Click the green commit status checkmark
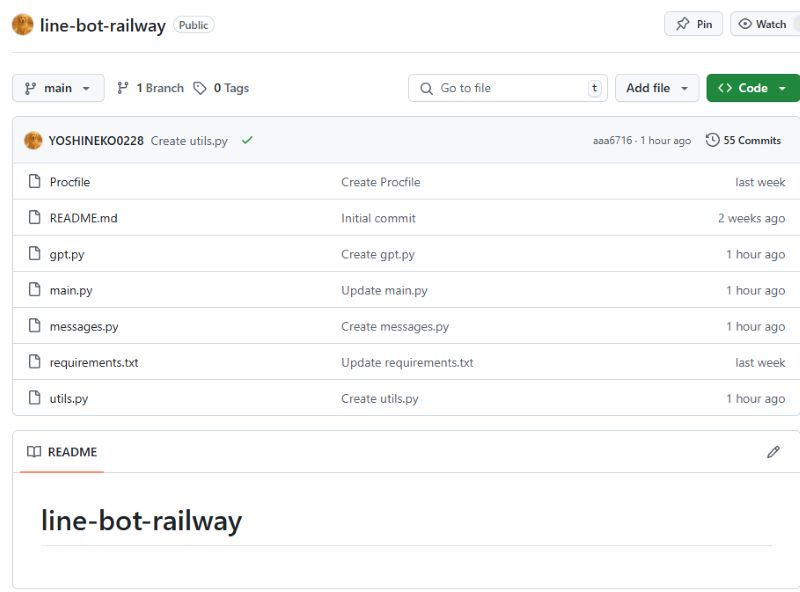The image size is (800, 592). [x=247, y=140]
